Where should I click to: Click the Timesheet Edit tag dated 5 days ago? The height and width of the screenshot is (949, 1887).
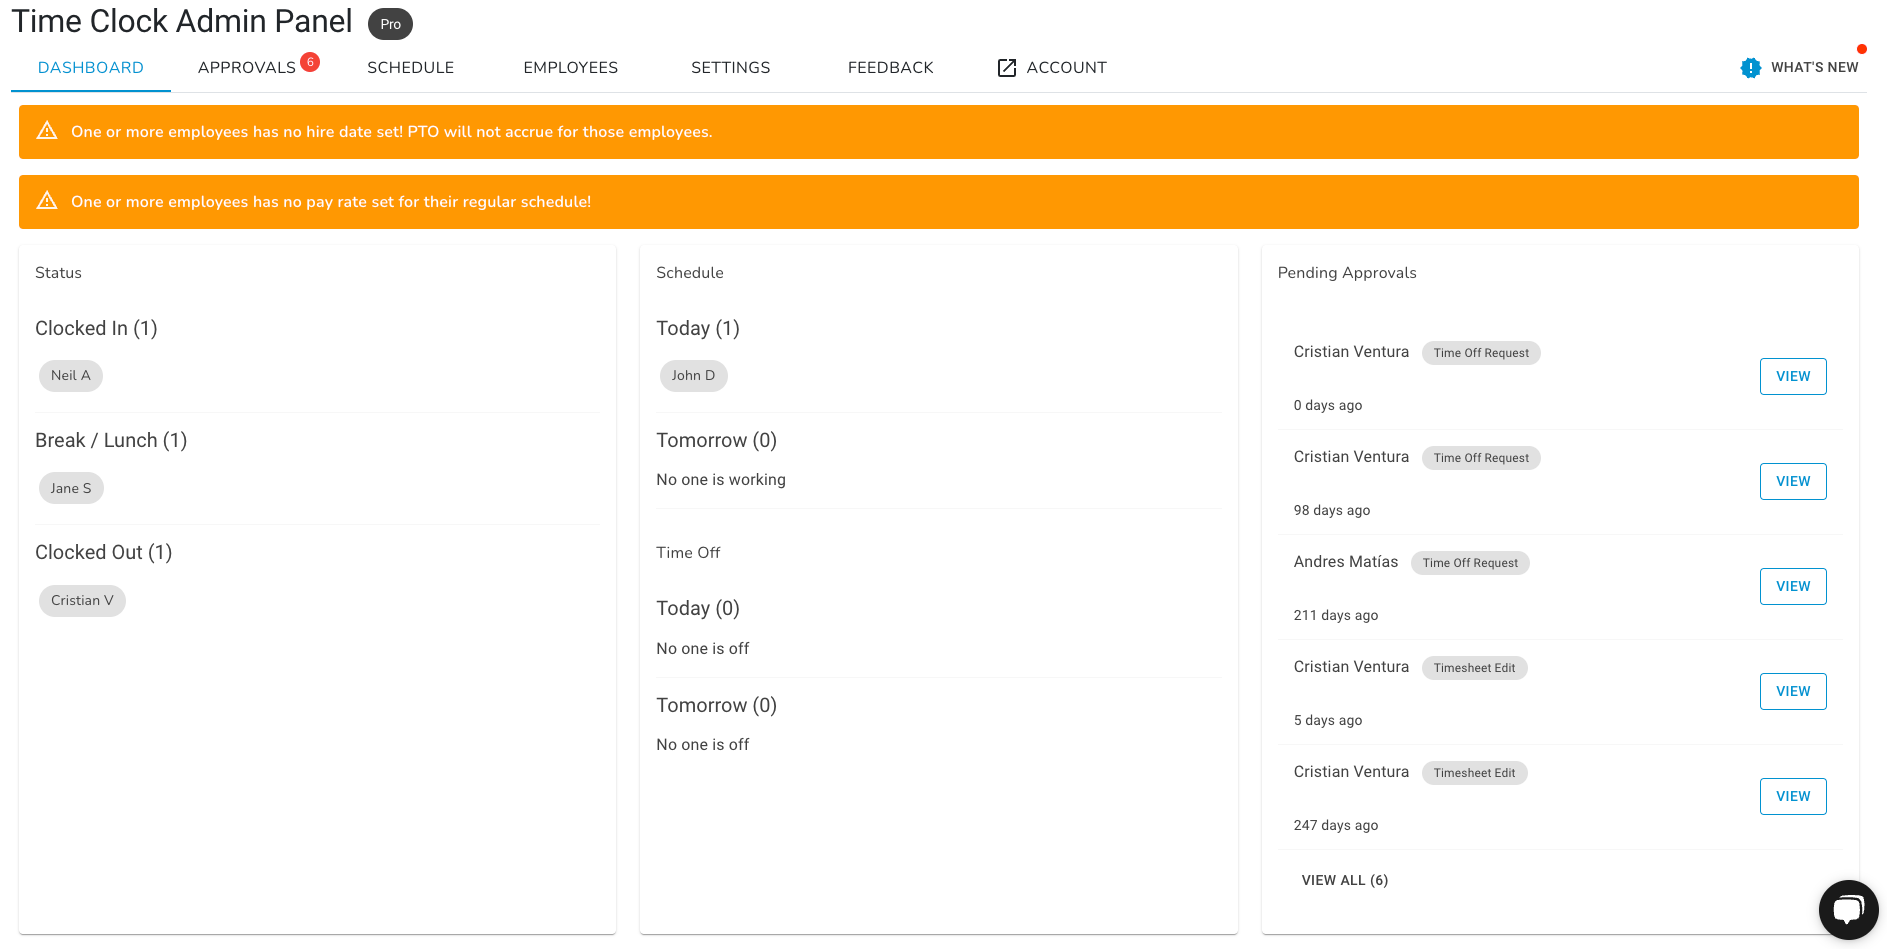tap(1474, 668)
